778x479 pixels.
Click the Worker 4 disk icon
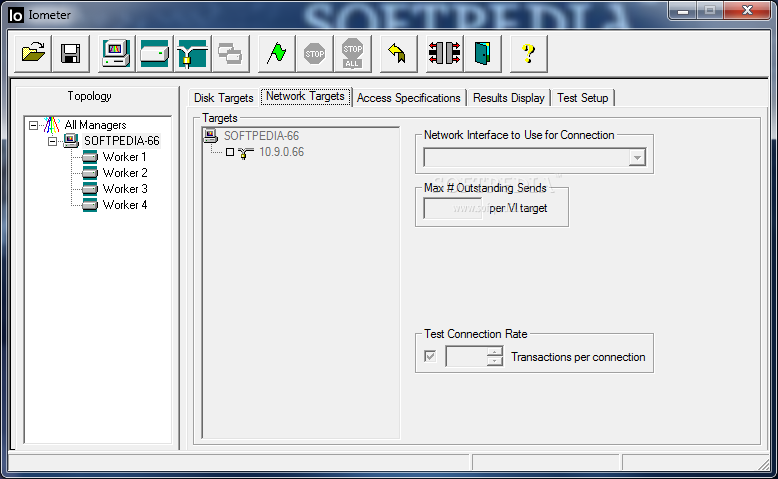click(x=90, y=205)
